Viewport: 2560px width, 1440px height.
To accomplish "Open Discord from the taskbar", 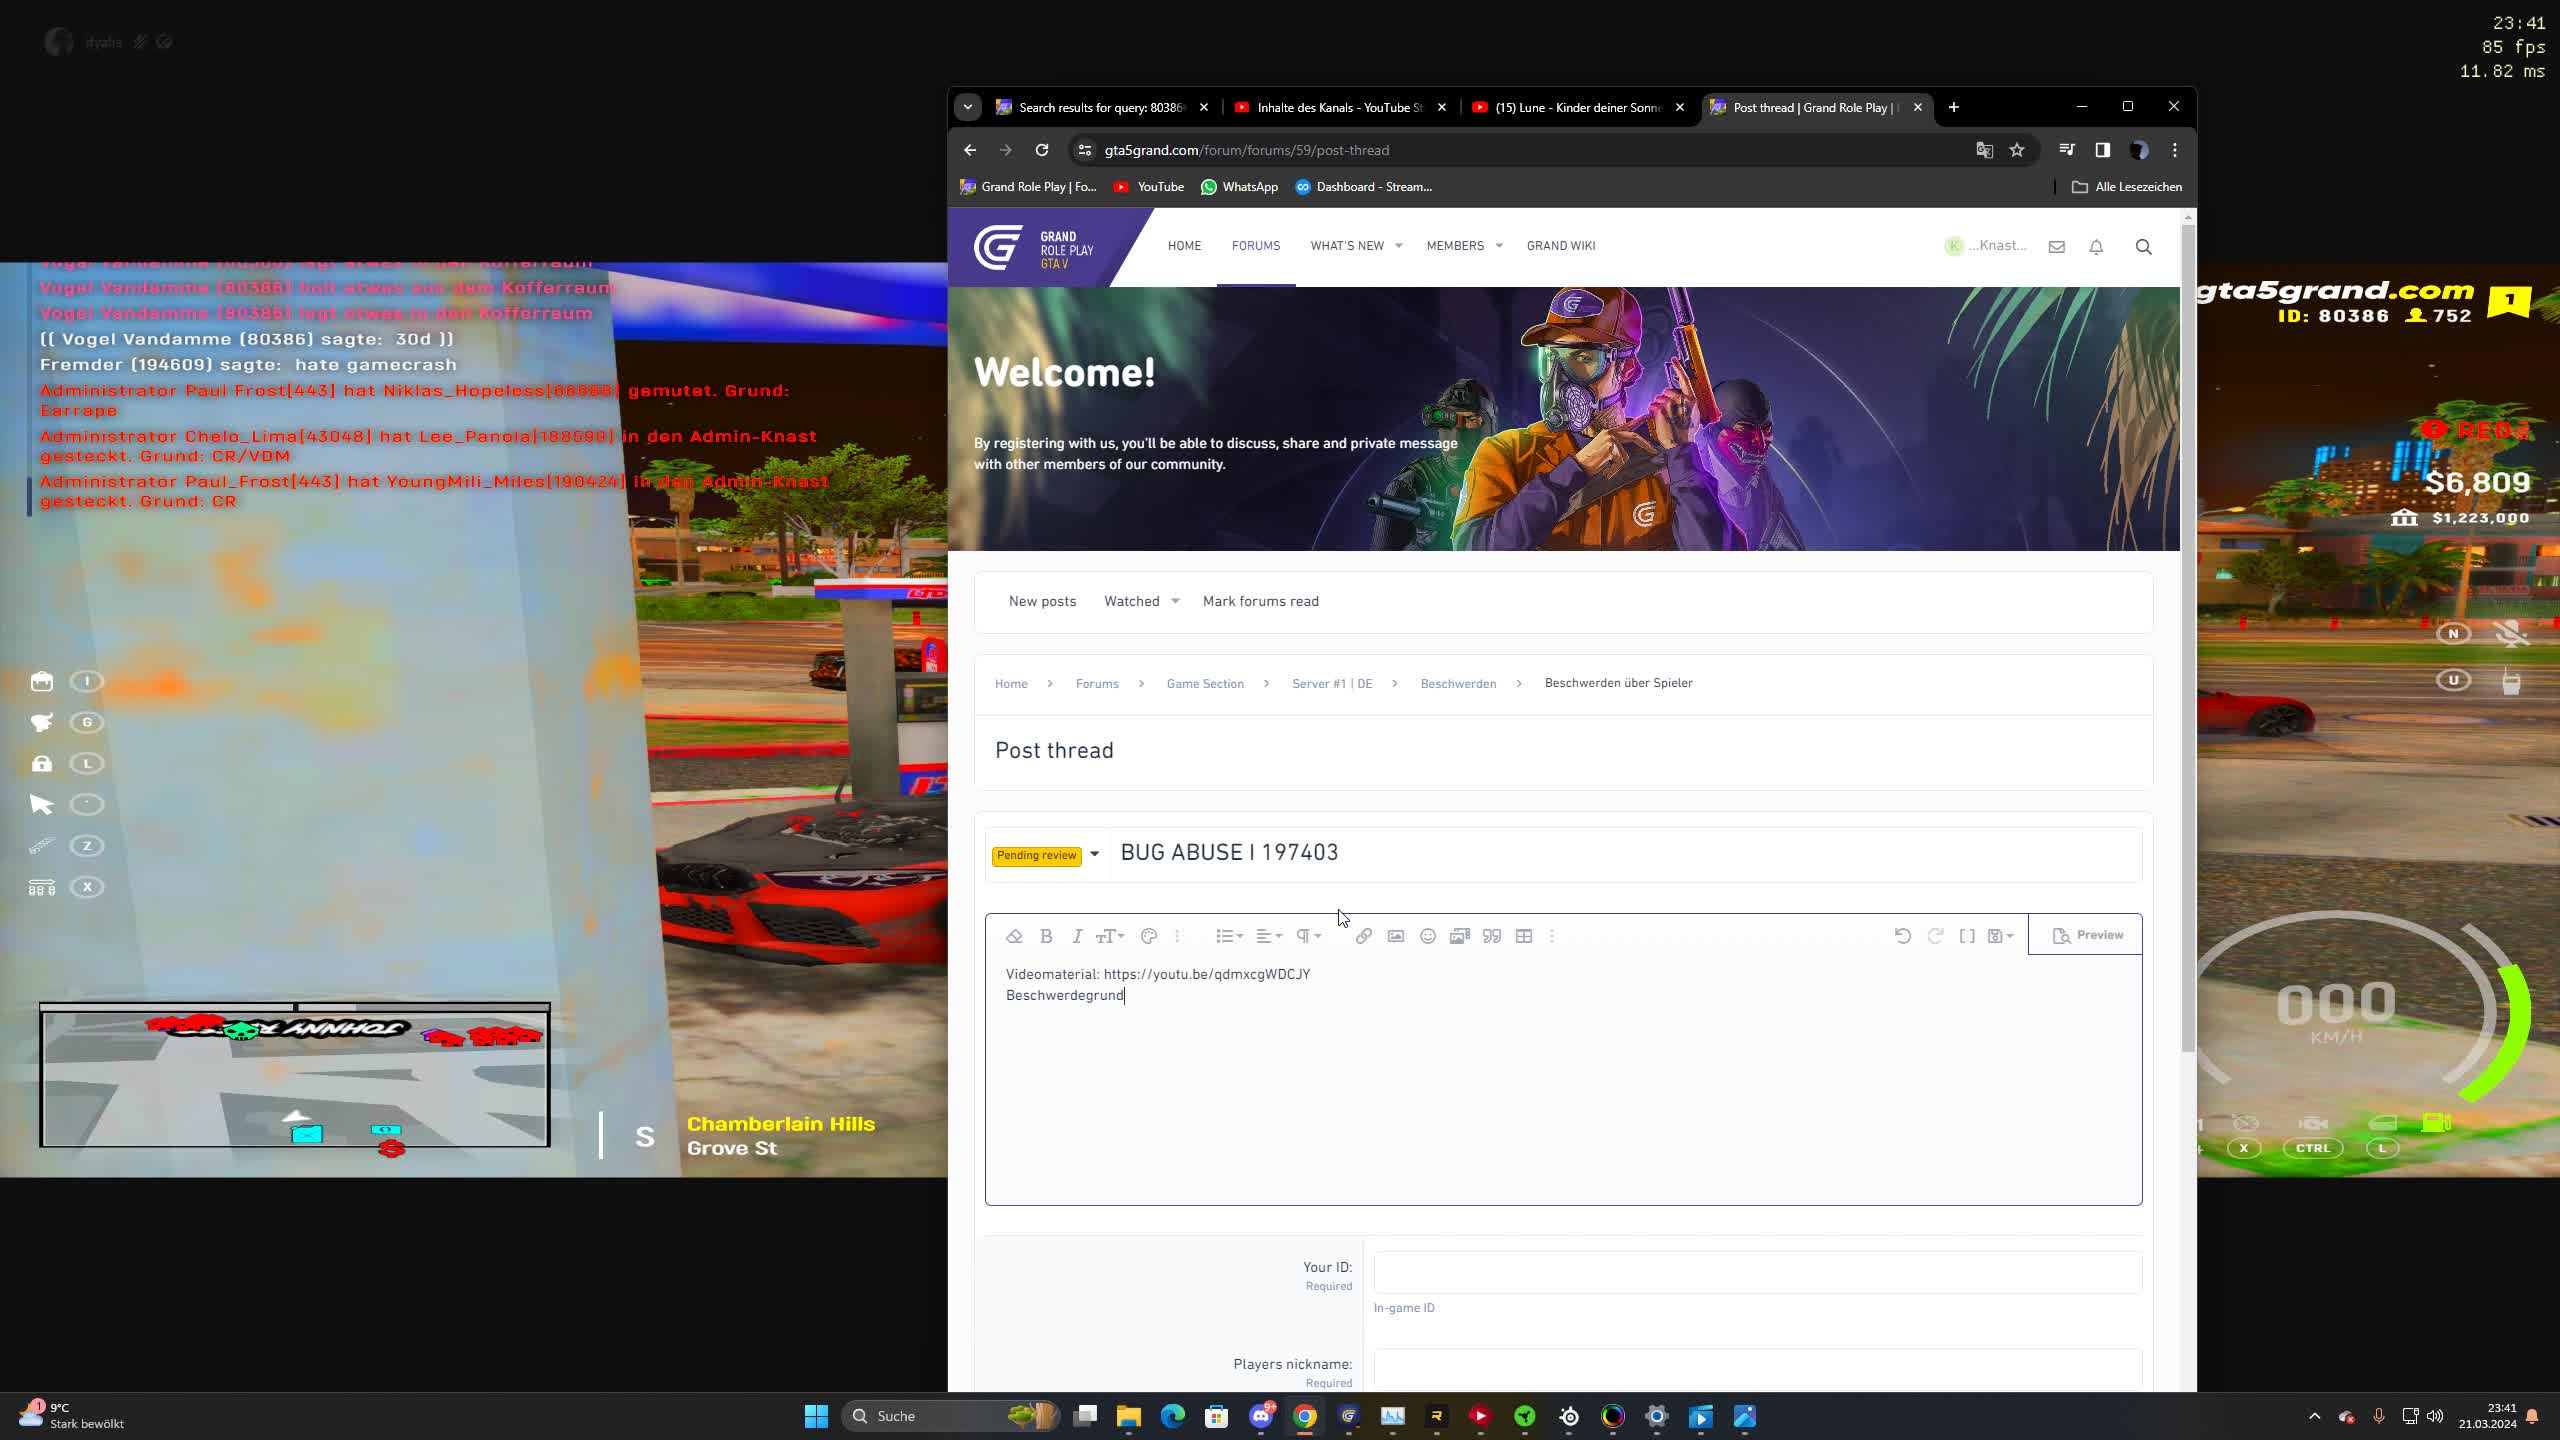I will [x=1261, y=1416].
